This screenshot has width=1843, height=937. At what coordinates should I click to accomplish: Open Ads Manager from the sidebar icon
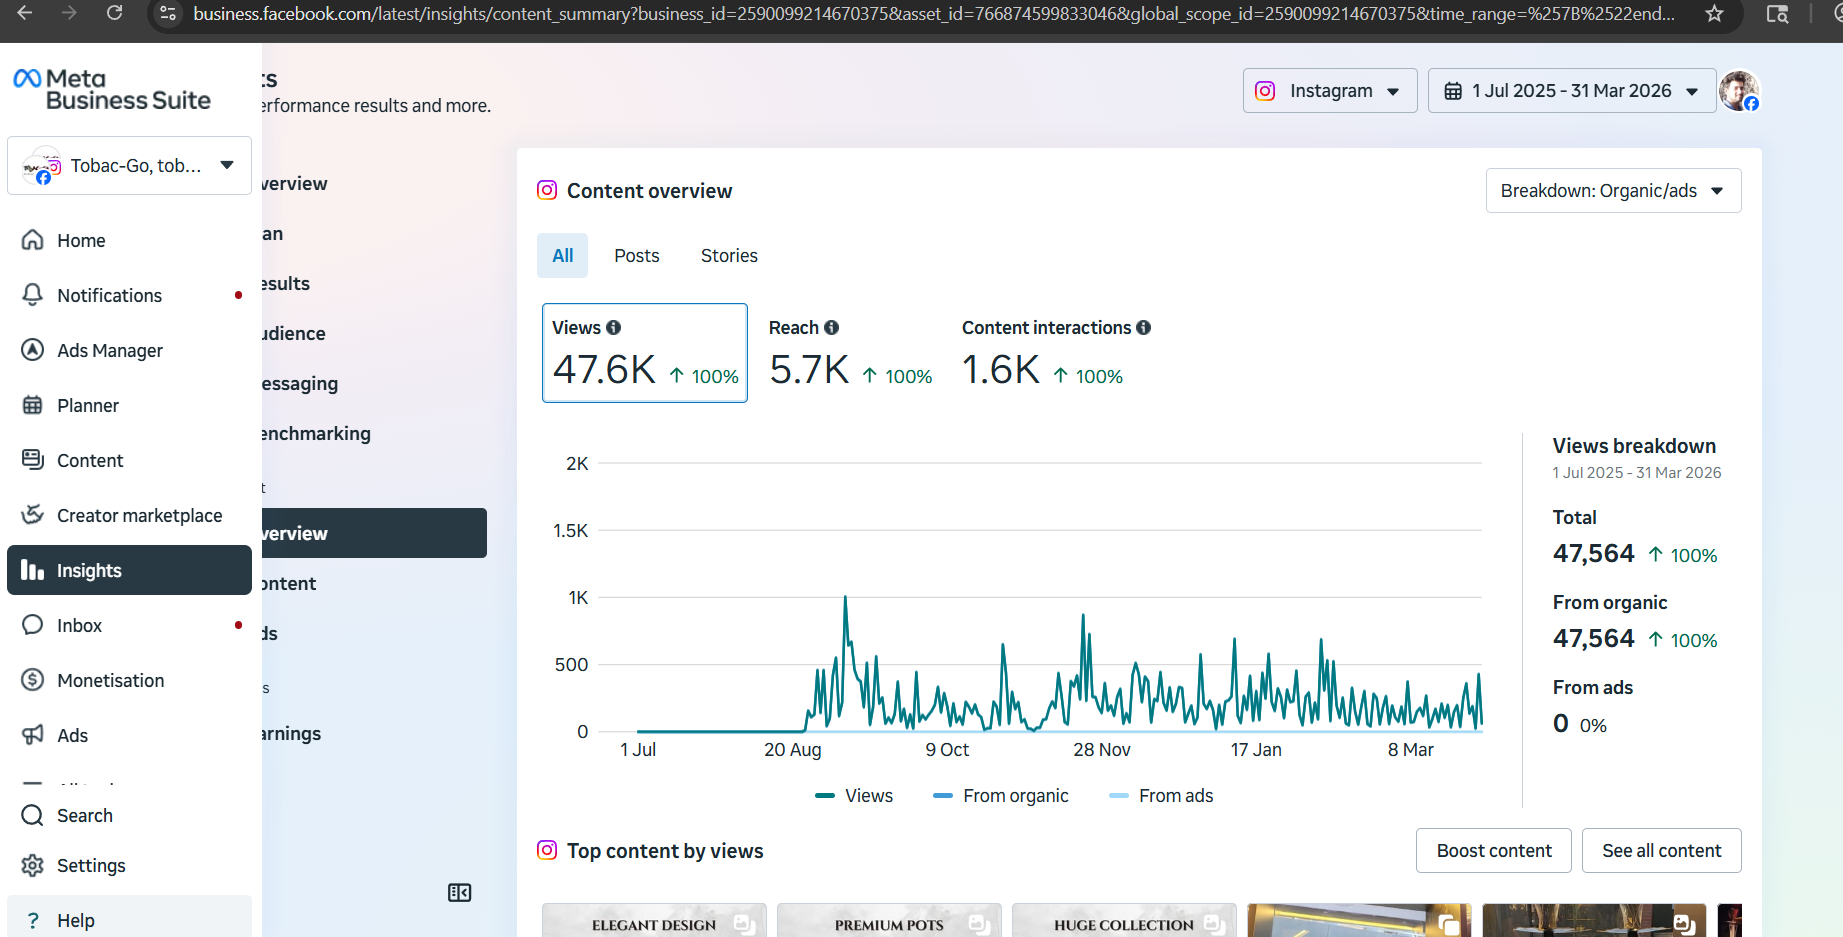(33, 350)
